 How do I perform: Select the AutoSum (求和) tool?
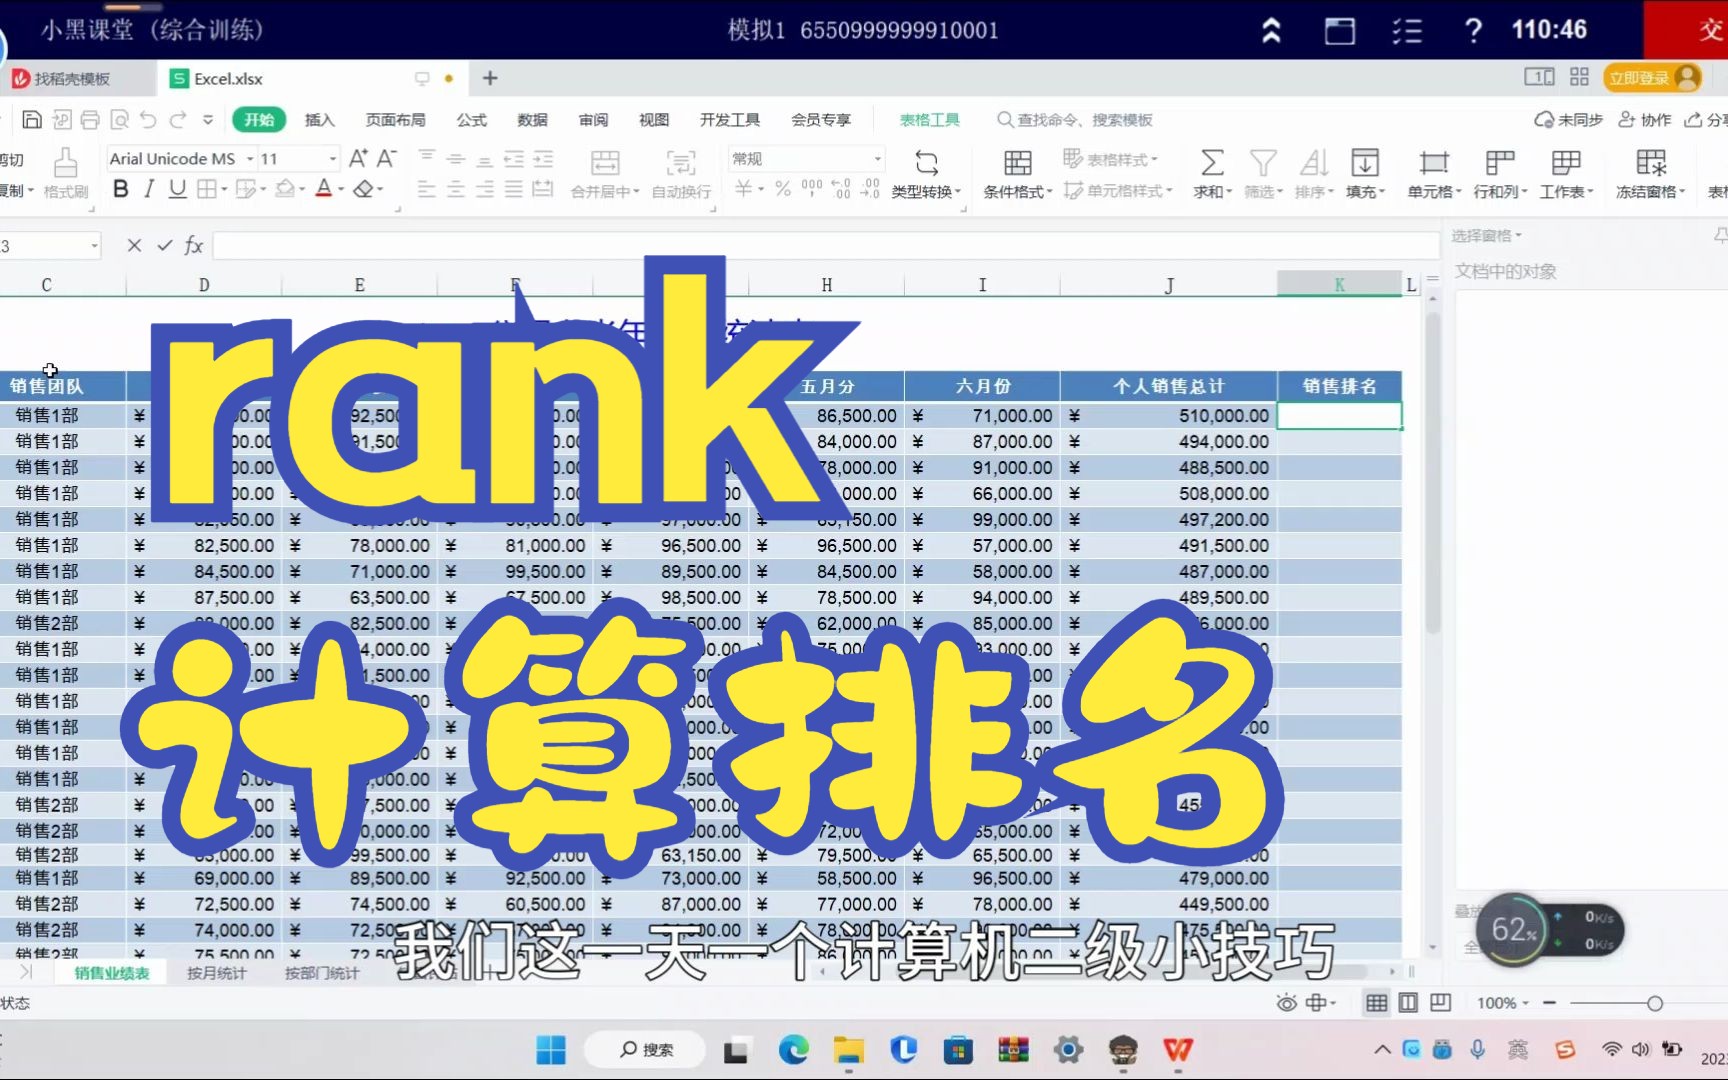(1211, 173)
